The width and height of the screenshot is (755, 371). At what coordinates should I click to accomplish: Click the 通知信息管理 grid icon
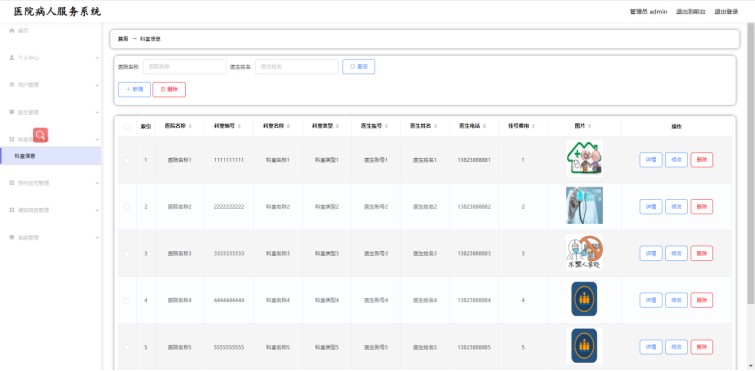[12, 210]
